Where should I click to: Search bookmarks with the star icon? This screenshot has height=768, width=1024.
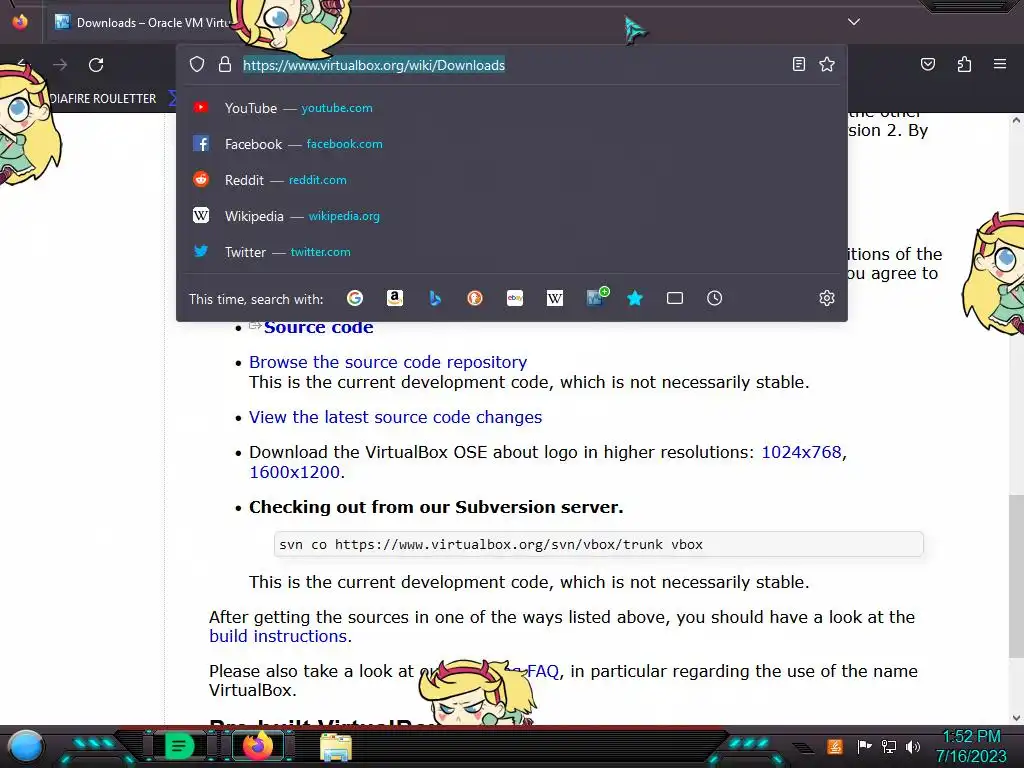pos(635,298)
